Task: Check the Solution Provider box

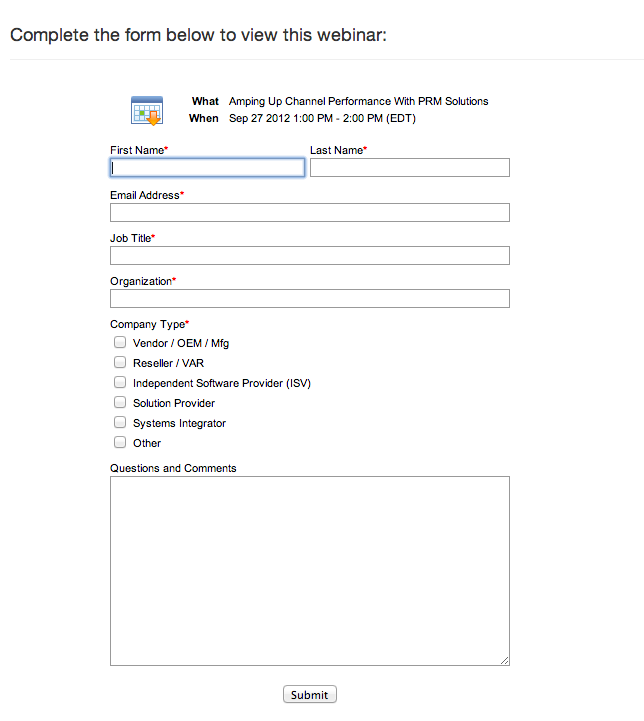Action: pyautogui.click(x=120, y=402)
